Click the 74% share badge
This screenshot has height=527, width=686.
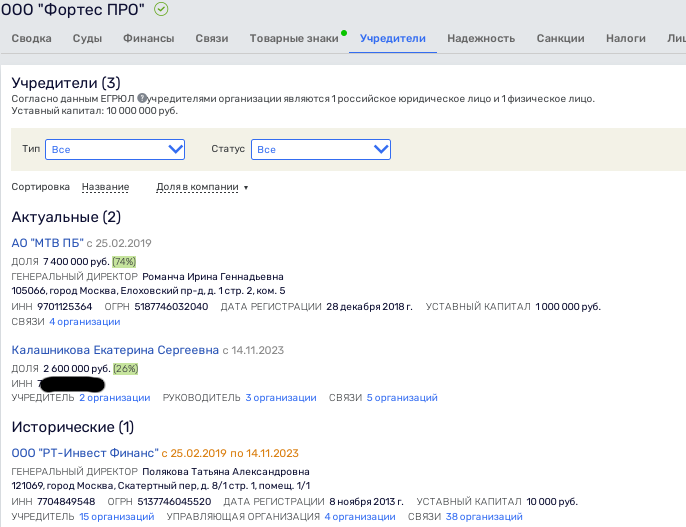[x=124, y=261]
